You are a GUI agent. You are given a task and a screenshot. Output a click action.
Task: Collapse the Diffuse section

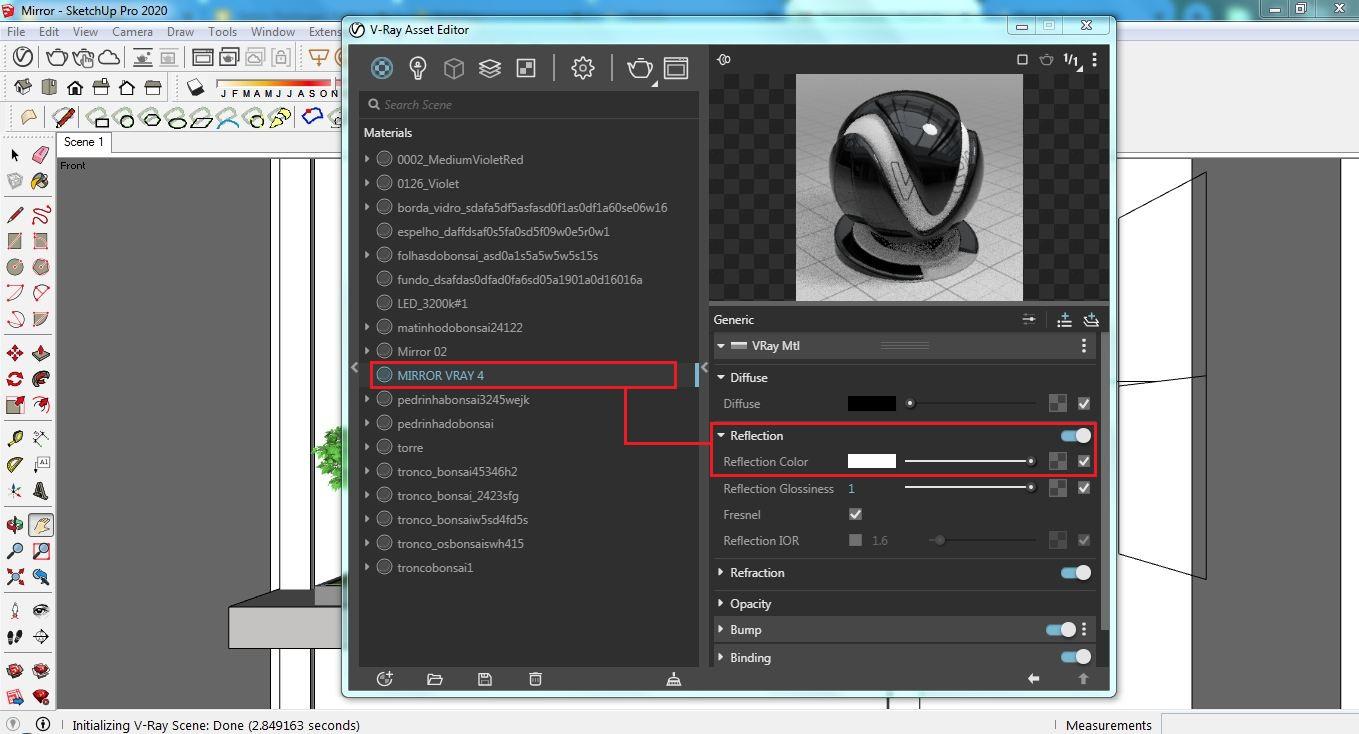721,377
